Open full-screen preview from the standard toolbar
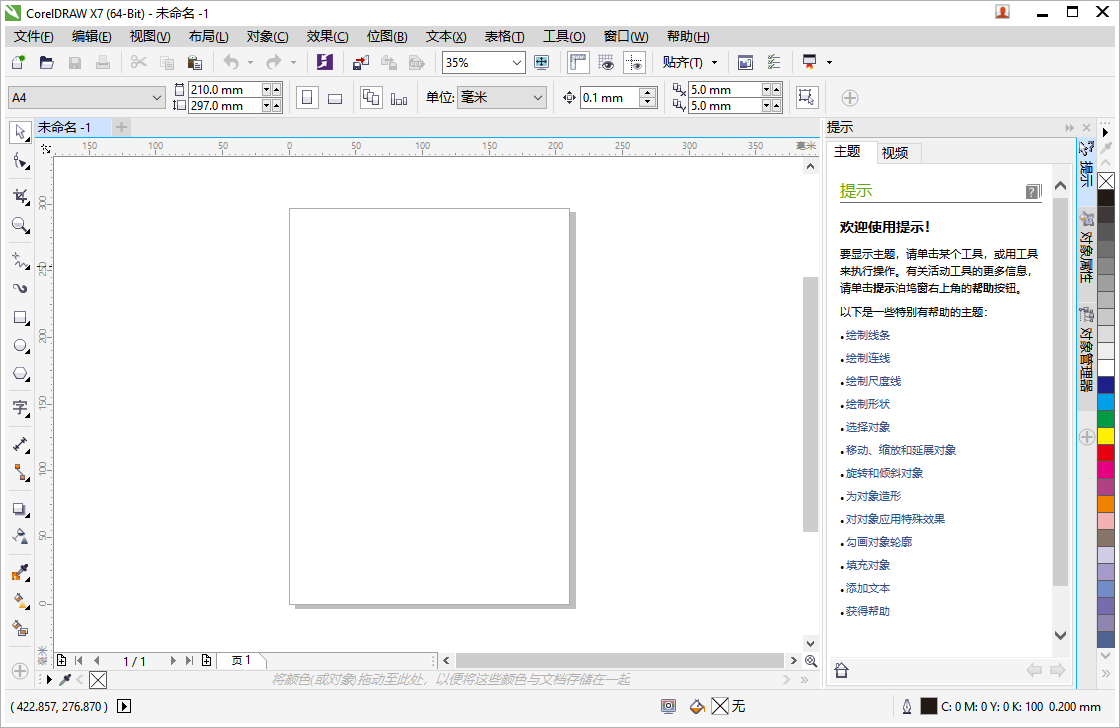Viewport: 1120px width, 728px height. (x=745, y=62)
